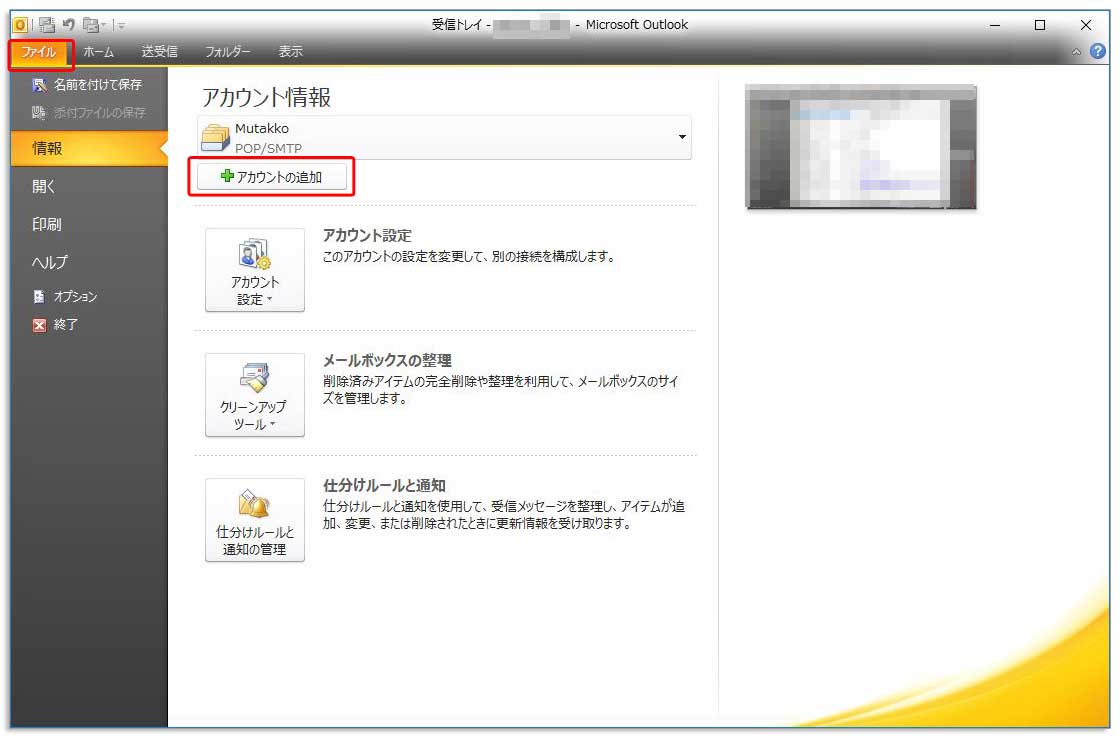Click the Outlook program icon top-left

click(x=20, y=24)
